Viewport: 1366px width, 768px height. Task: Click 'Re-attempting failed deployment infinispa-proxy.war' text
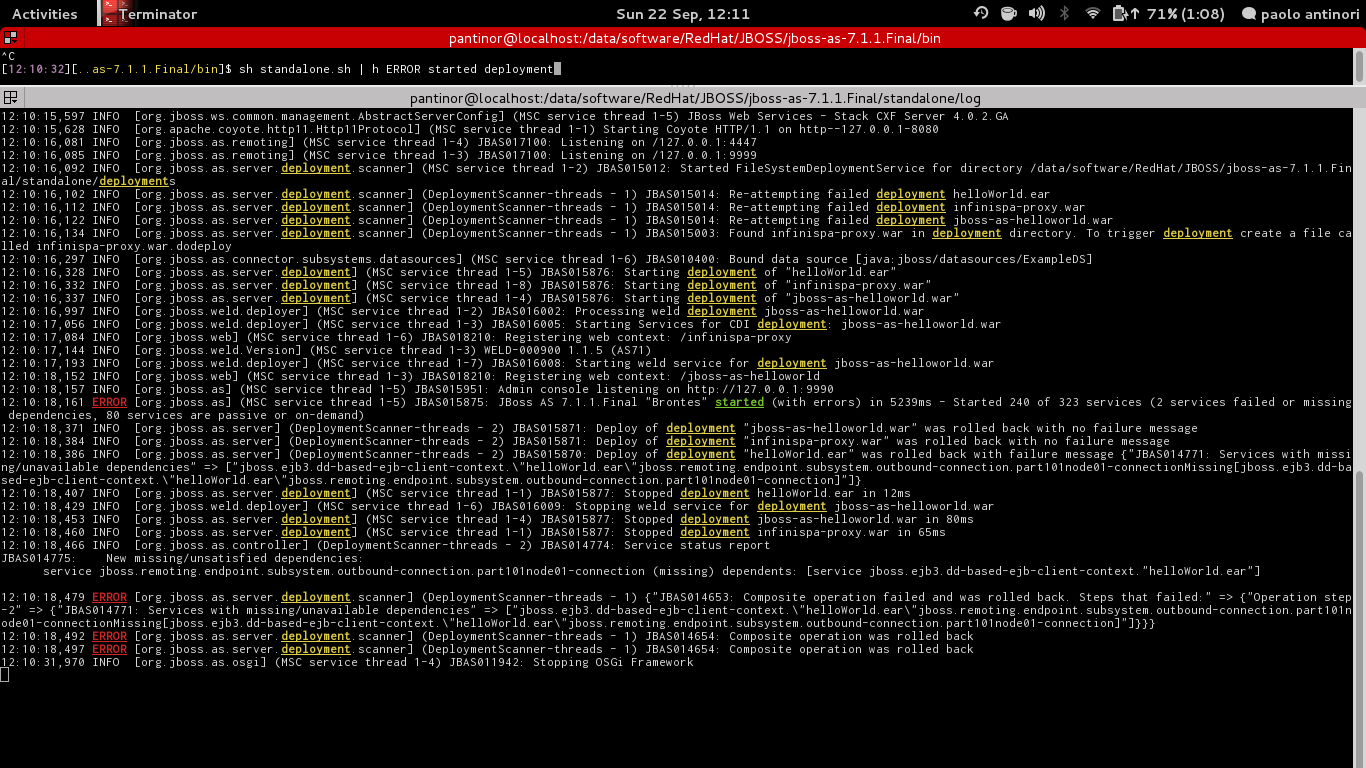pos(907,207)
